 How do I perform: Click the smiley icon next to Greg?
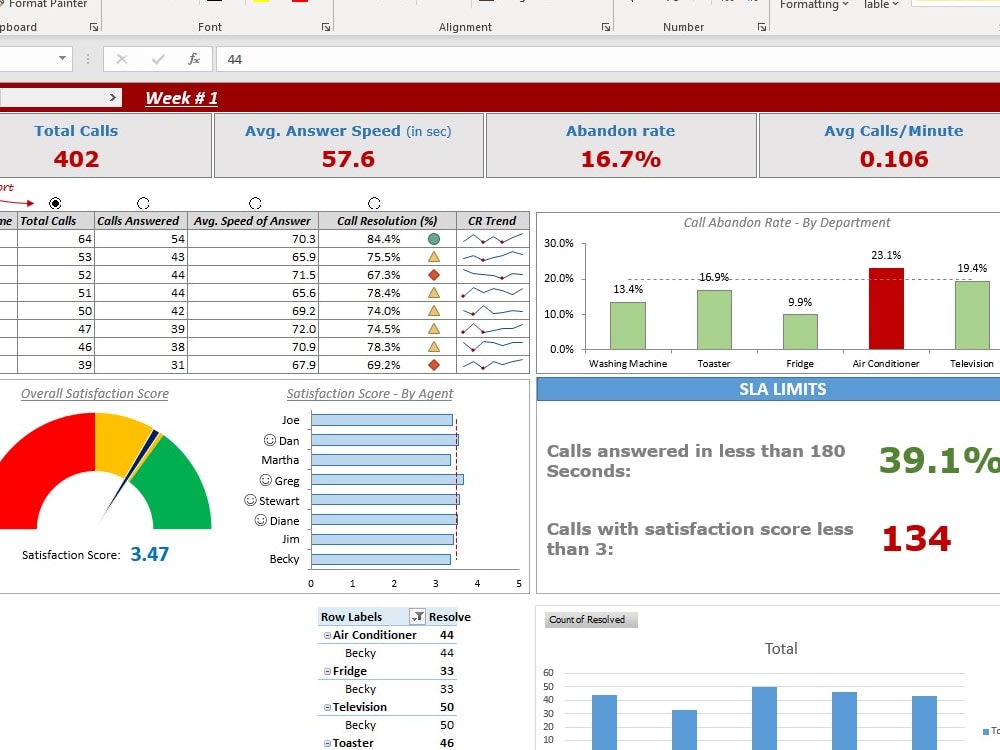tap(265, 480)
